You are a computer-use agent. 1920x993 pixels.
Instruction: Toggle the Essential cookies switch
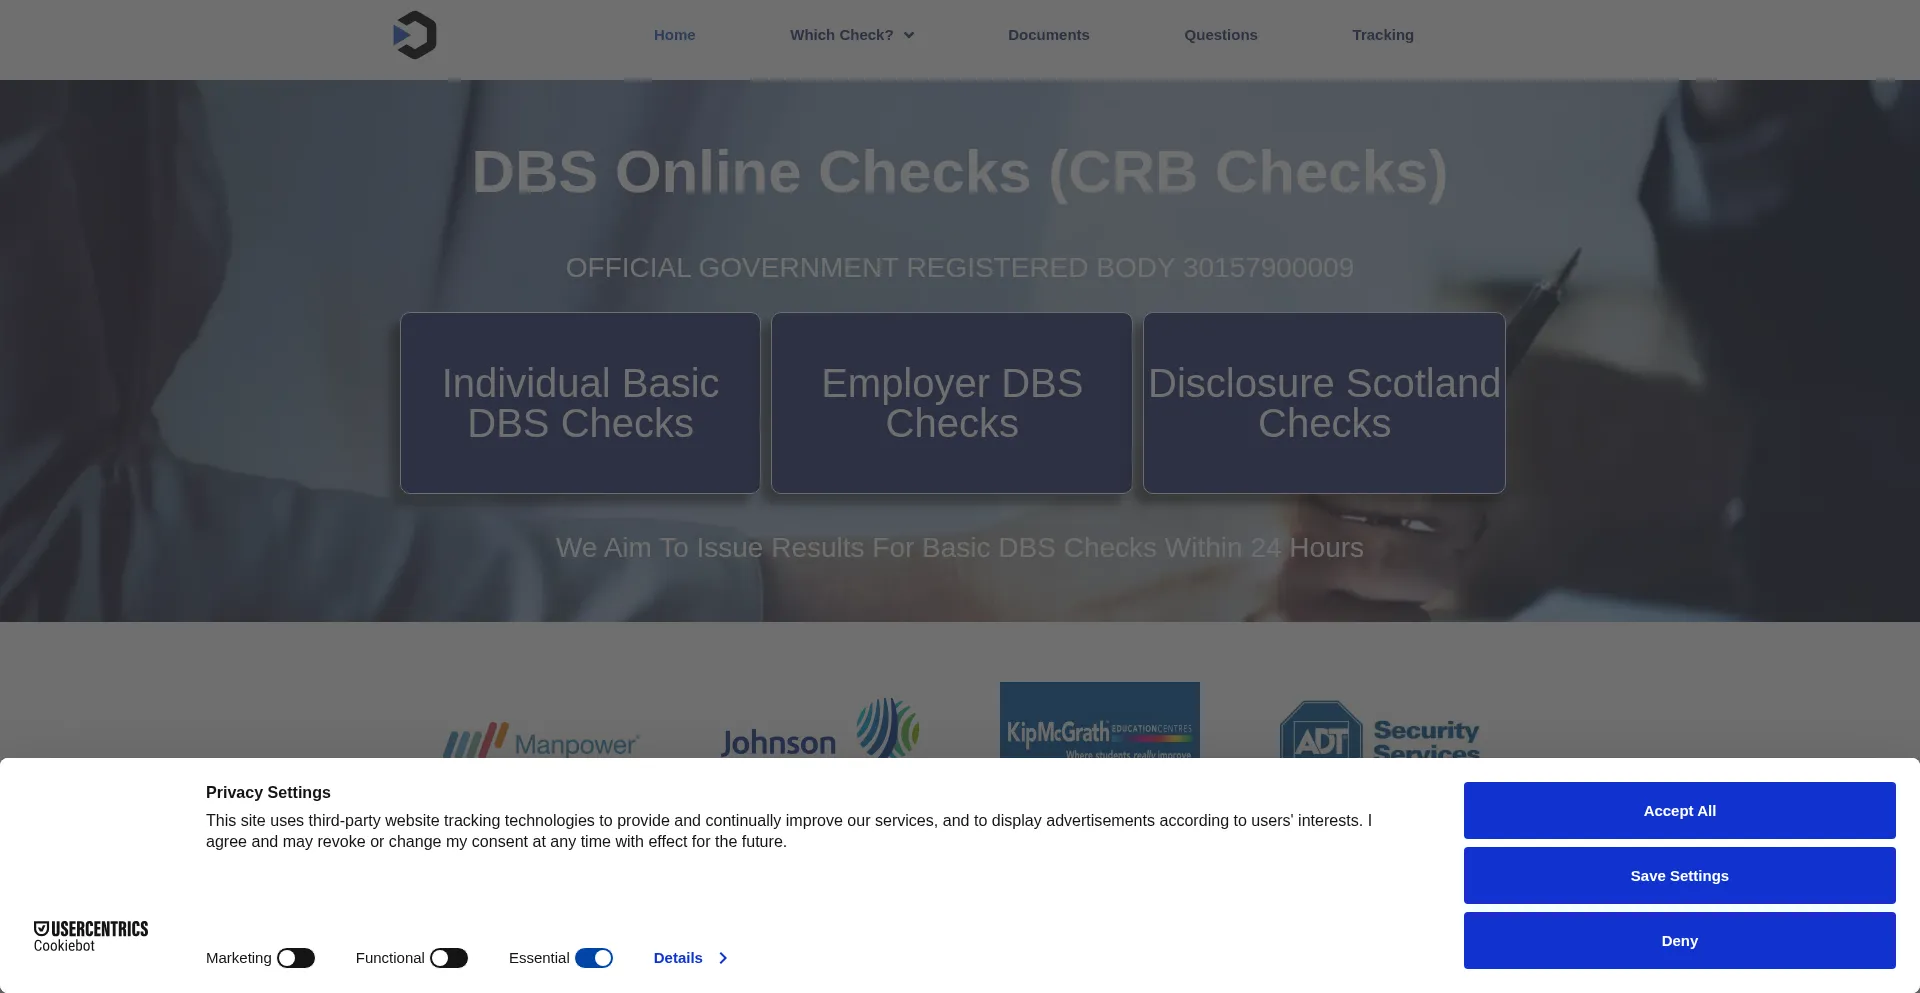click(594, 958)
